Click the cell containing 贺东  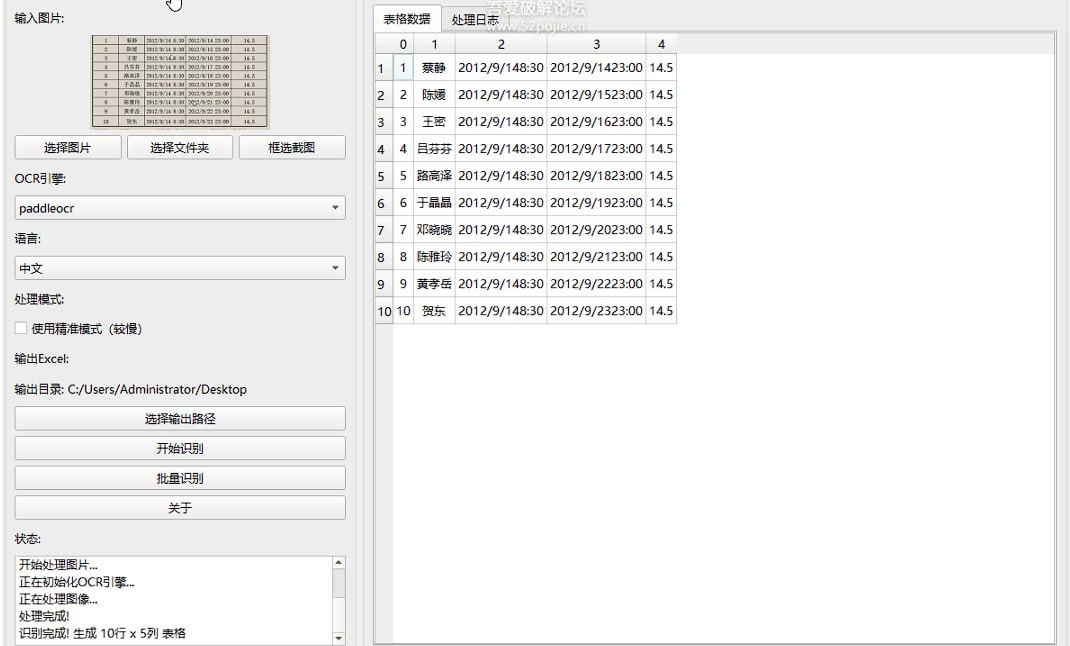click(434, 311)
